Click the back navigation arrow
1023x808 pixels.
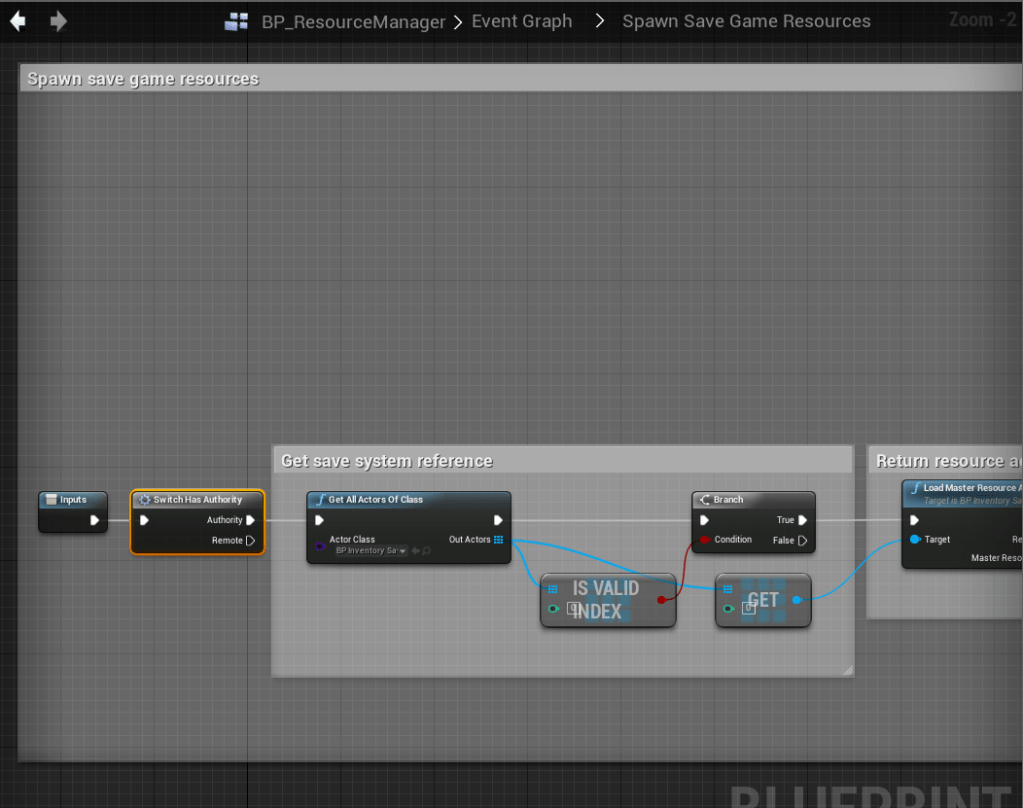point(18,21)
